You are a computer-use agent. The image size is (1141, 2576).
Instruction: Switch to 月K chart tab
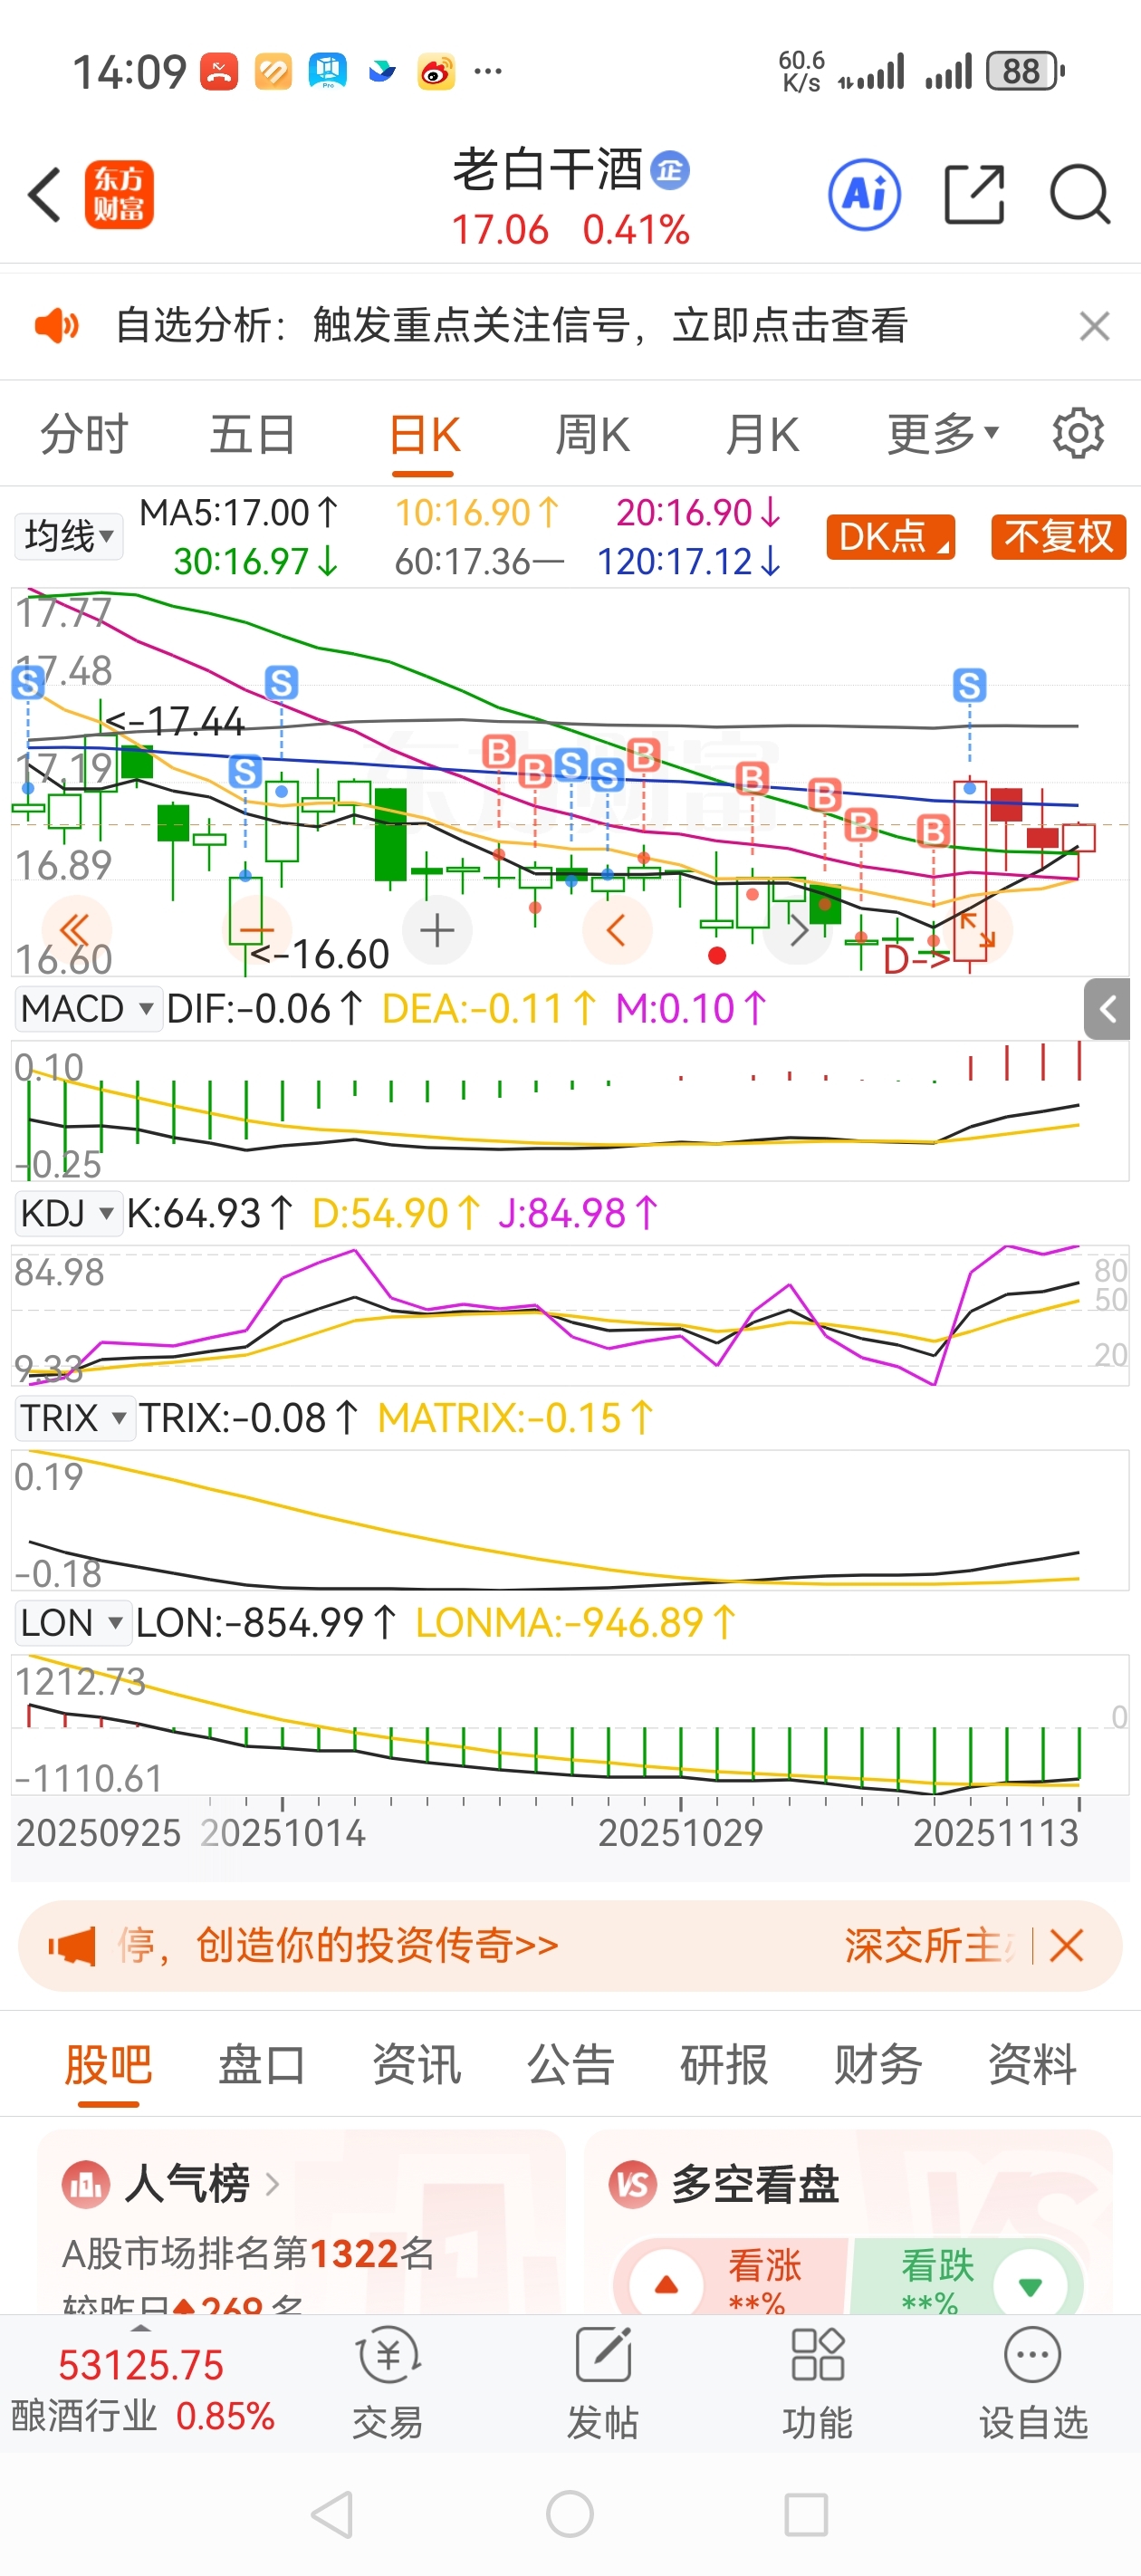[762, 434]
